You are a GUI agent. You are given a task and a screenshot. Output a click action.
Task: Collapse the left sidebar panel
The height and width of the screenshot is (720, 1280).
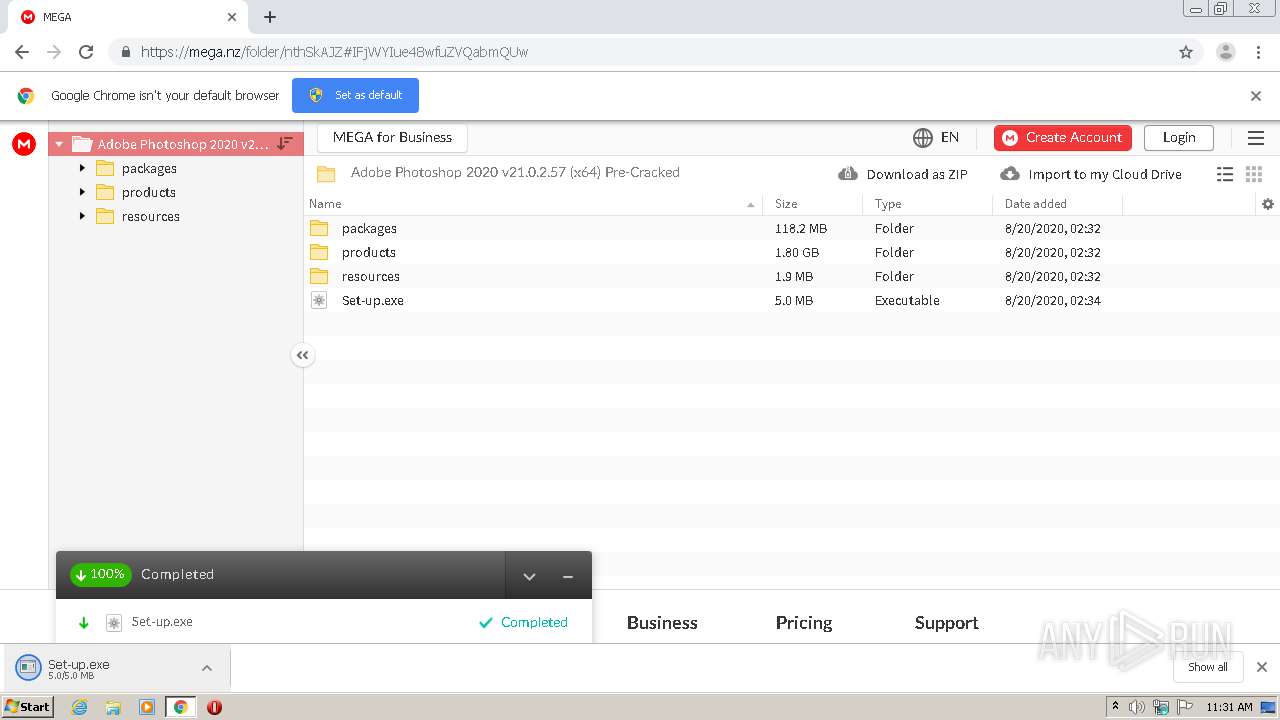[x=302, y=355]
